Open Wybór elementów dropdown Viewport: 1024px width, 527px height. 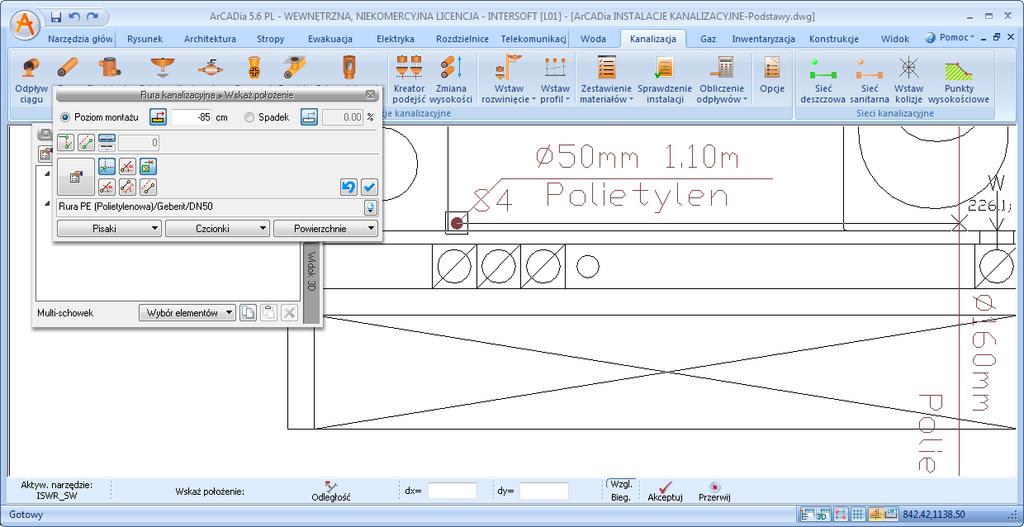tap(187, 313)
